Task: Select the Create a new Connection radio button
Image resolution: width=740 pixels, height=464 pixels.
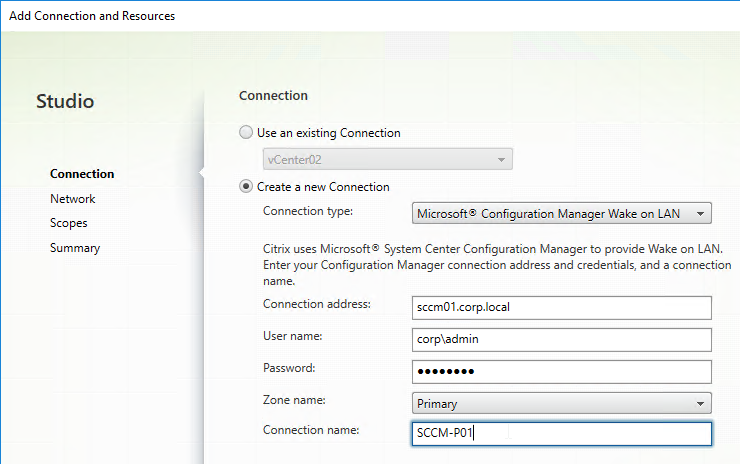Action: point(245,186)
